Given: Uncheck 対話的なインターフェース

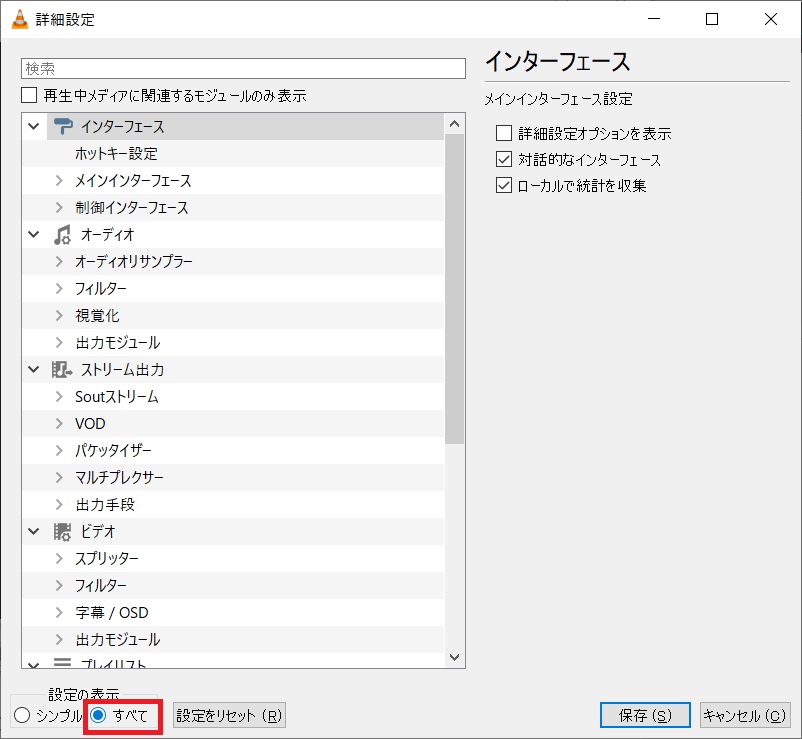Looking at the screenshot, I should [503, 158].
